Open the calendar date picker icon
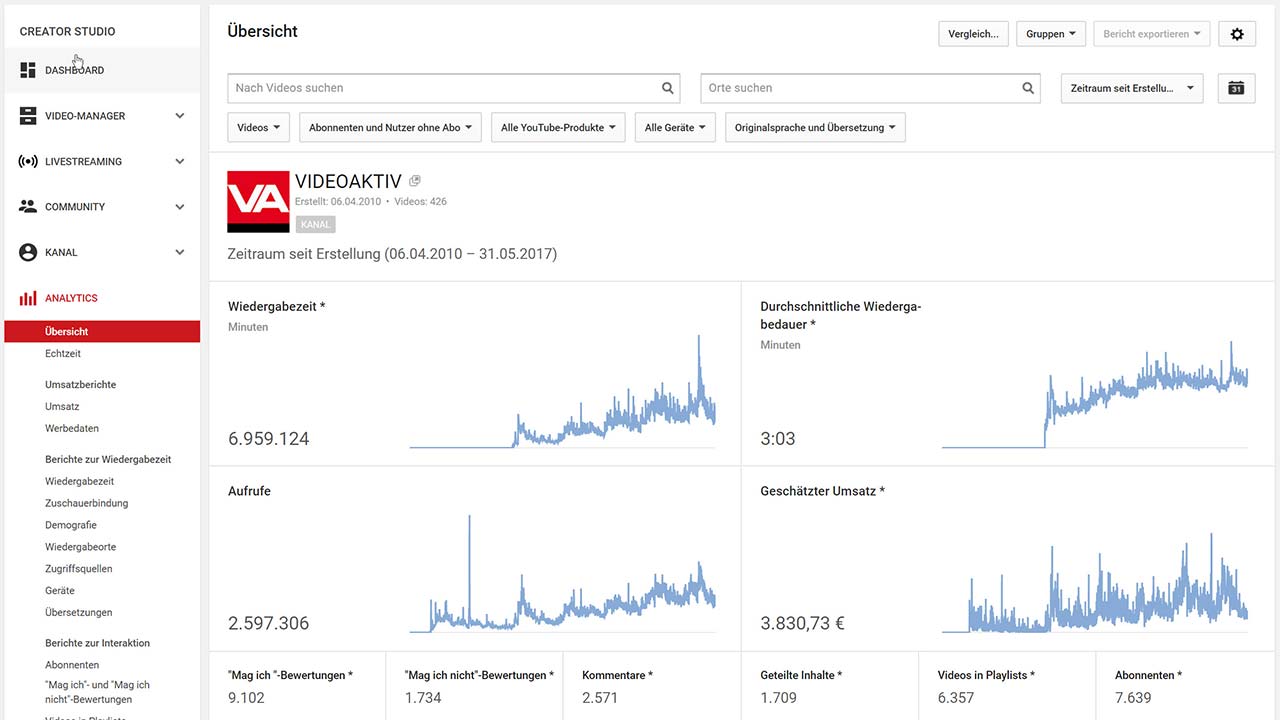Image resolution: width=1280 pixels, height=720 pixels. coord(1236,88)
